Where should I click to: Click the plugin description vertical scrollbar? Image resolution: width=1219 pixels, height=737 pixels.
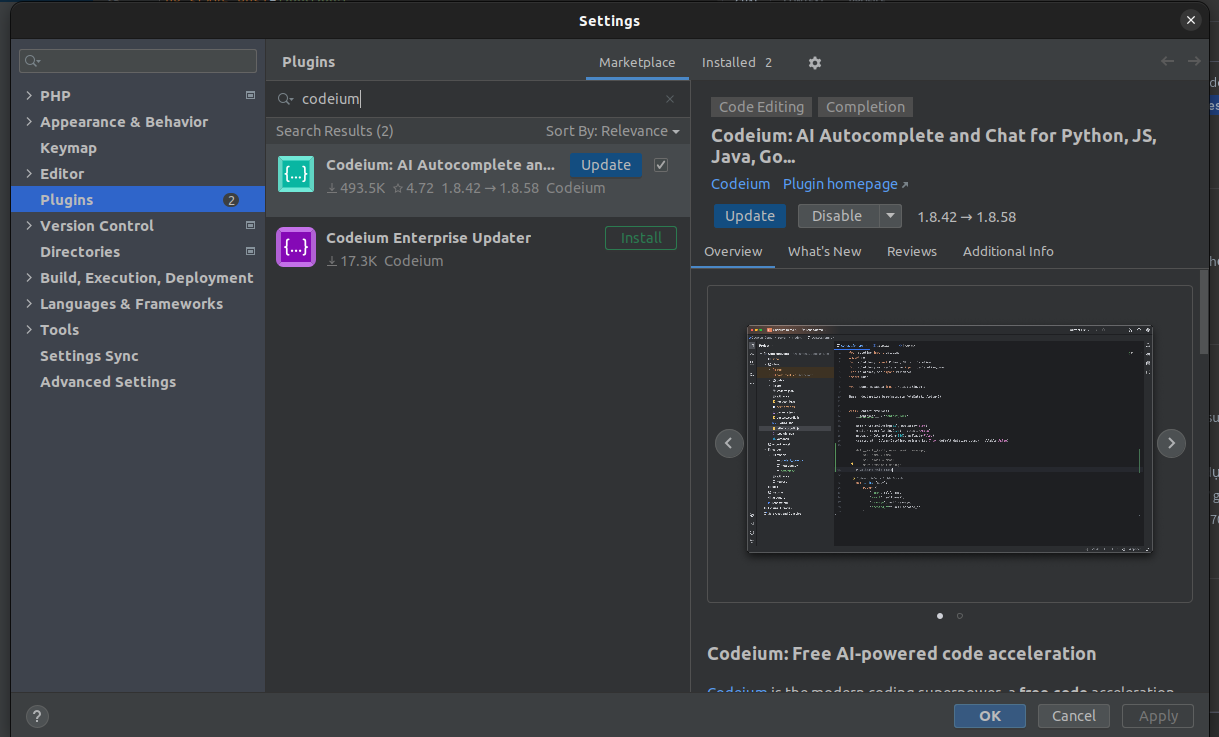(1204, 310)
